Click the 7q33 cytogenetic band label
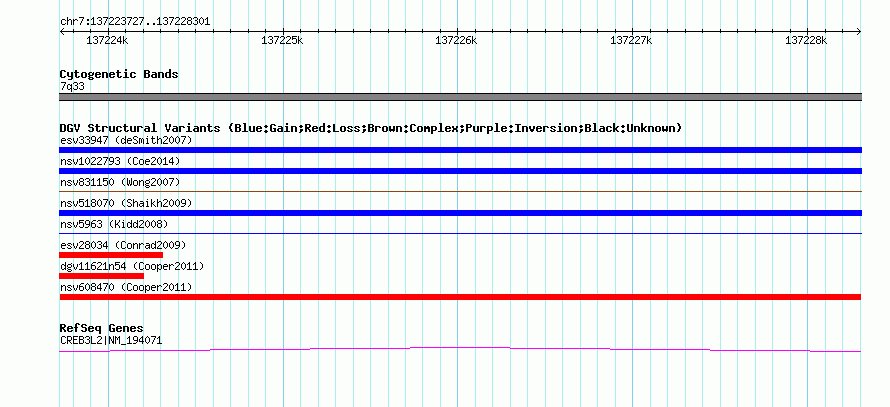Viewport: 890px width, 407px height. [72, 86]
